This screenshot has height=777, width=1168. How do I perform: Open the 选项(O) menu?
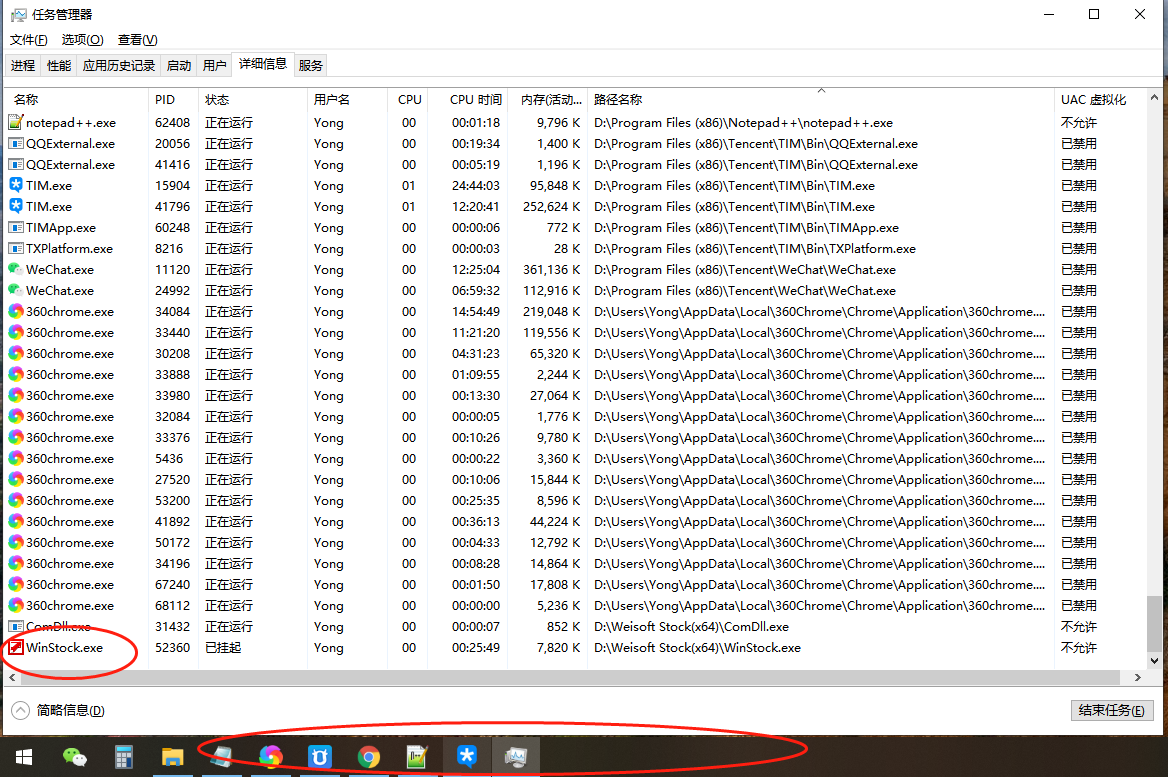point(82,39)
